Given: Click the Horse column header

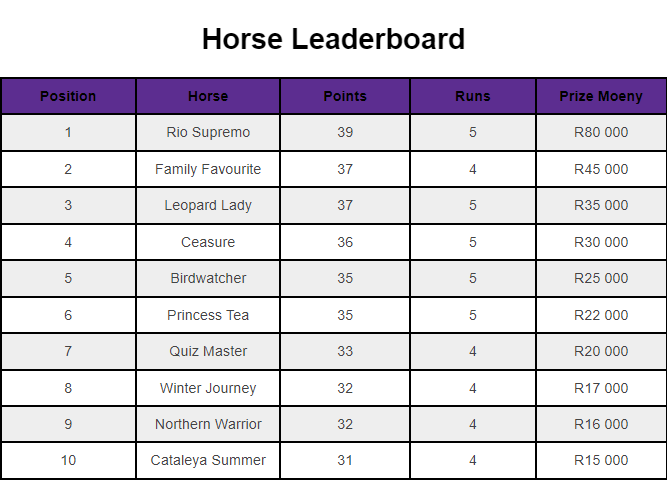Looking at the screenshot, I should click(x=208, y=96).
